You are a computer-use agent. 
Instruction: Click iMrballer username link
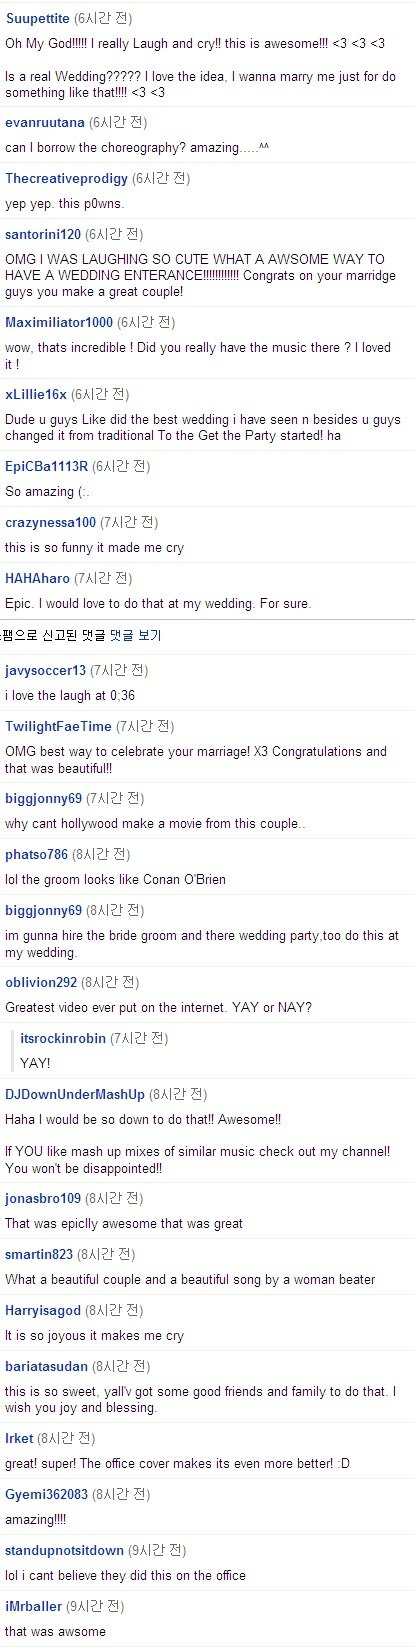coord(34,1607)
